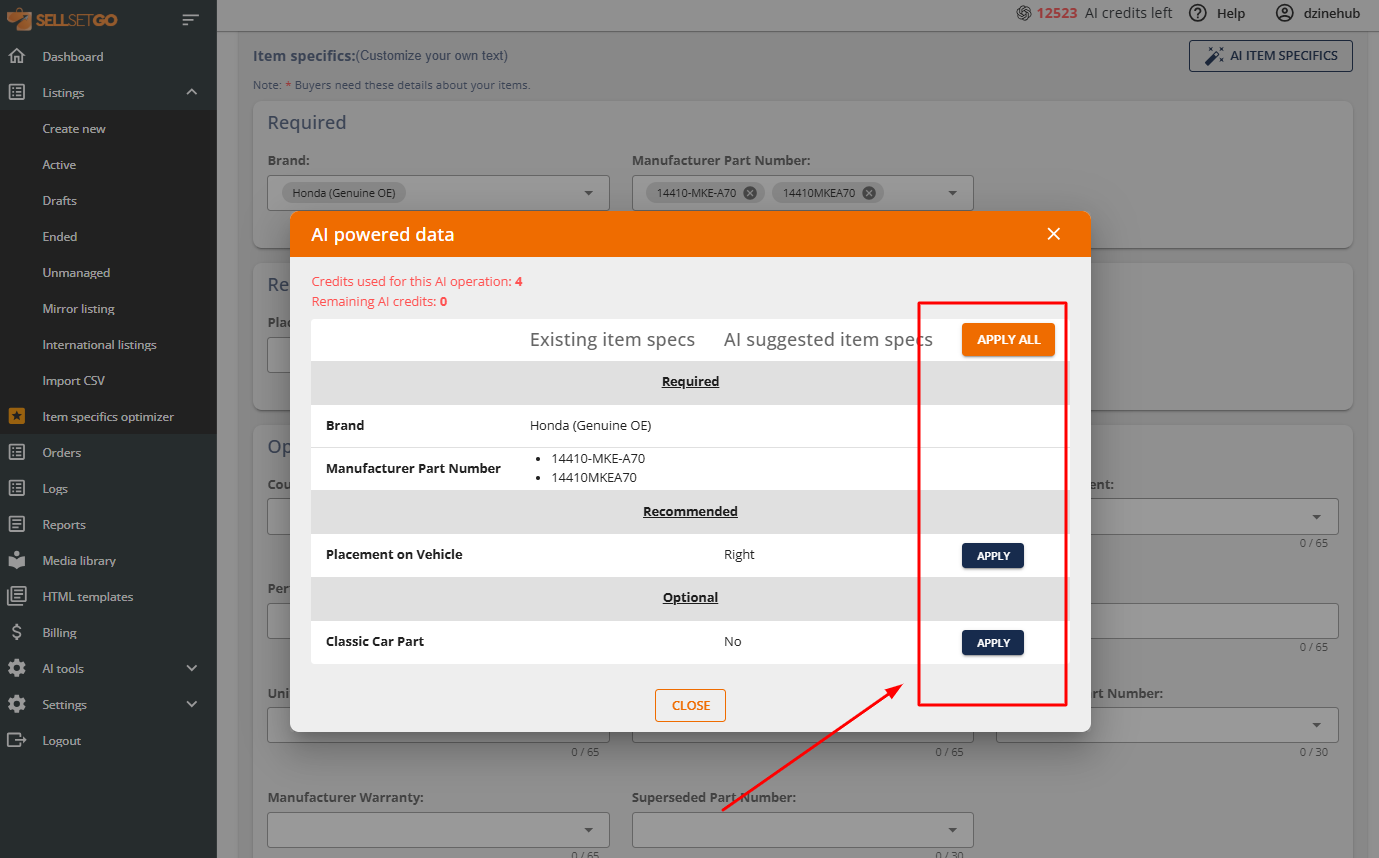
Task: Click the Billing dollar sign icon
Action: pos(17,633)
